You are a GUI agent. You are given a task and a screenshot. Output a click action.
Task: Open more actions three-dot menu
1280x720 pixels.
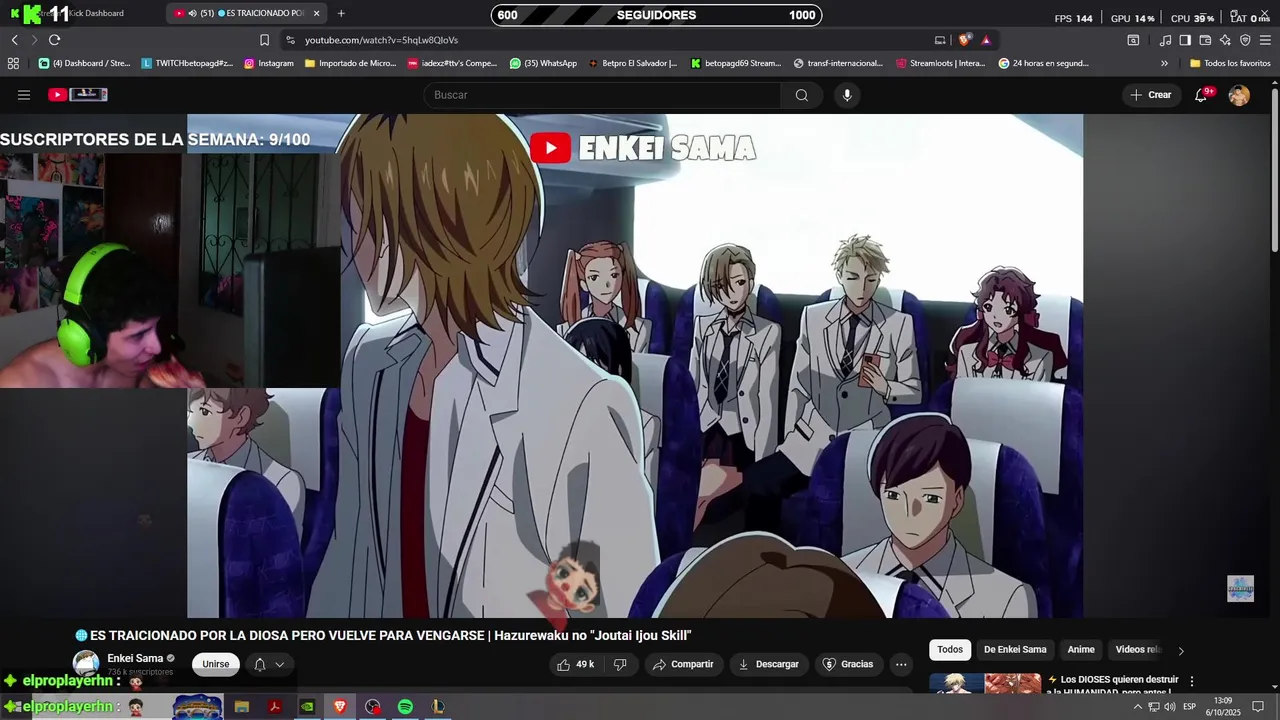pyautogui.click(x=901, y=664)
